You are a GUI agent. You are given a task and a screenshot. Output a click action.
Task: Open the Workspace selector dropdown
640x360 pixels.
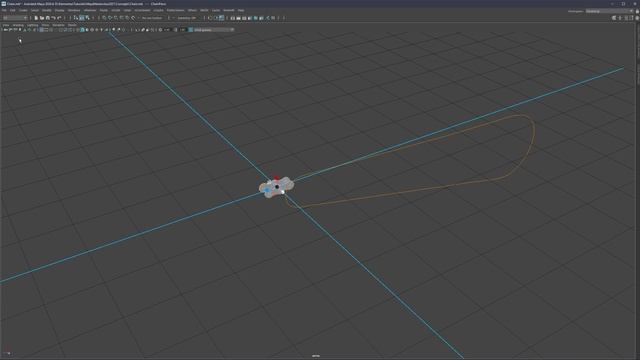[609, 11]
